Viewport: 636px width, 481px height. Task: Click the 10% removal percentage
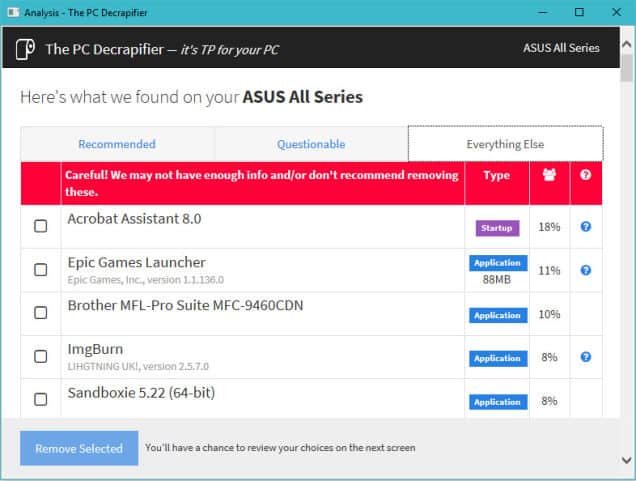click(549, 314)
